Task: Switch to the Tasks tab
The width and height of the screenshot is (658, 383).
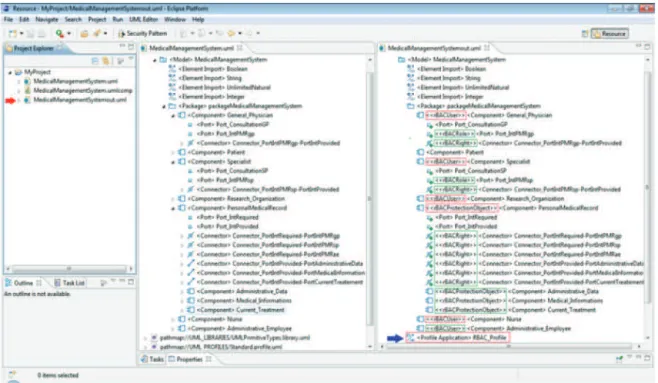Action: coord(153,359)
